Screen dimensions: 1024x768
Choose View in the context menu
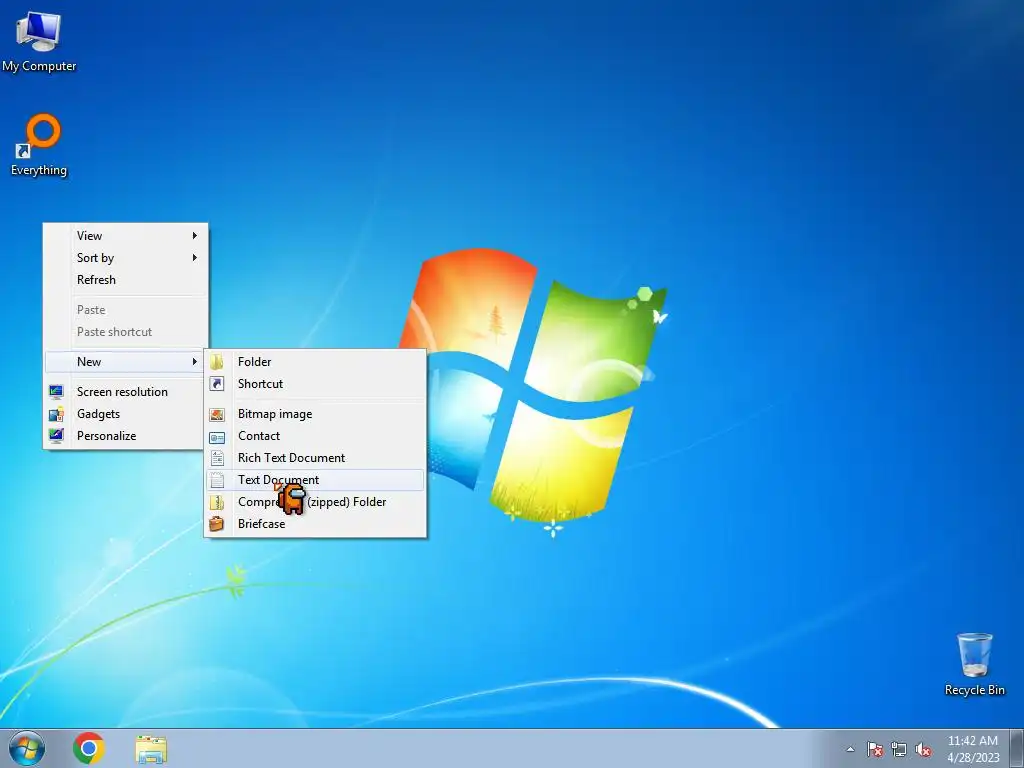125,236
